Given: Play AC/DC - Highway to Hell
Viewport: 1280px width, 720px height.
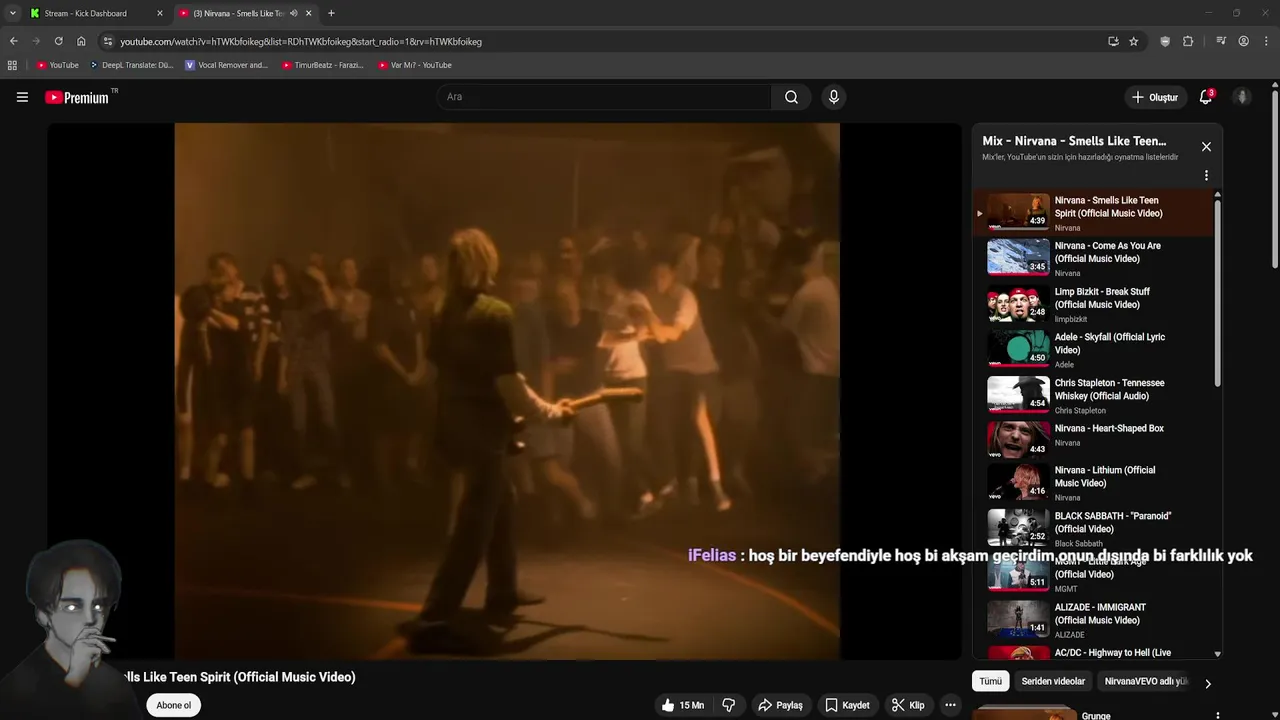Looking at the screenshot, I should click(1093, 653).
